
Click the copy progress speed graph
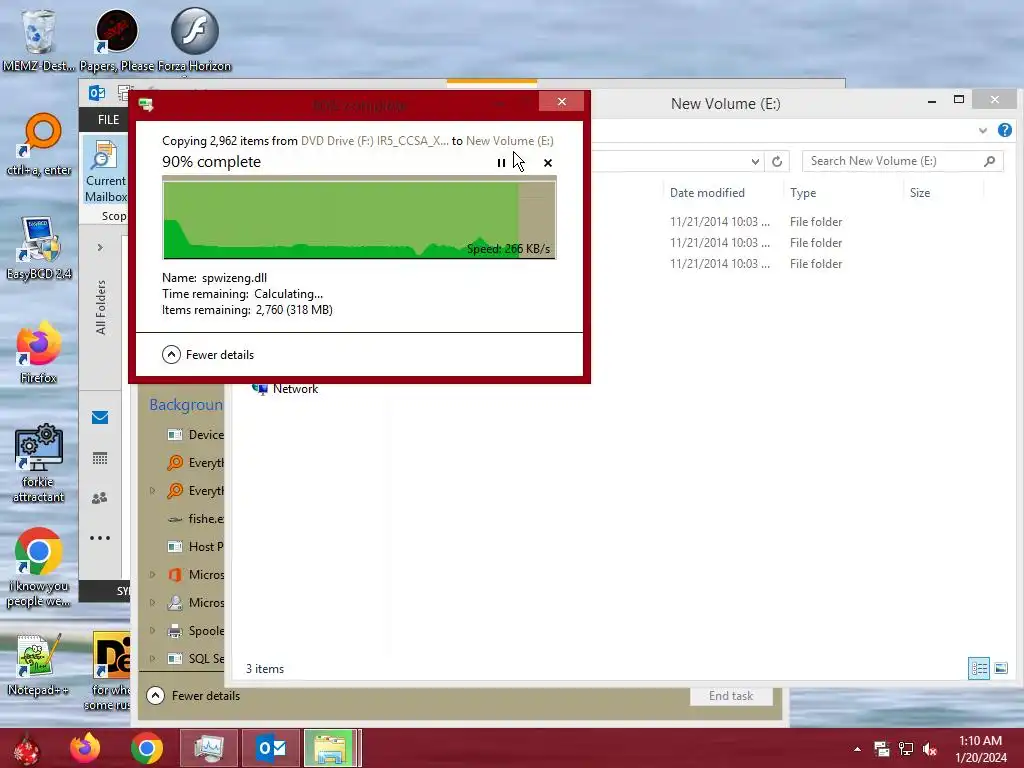click(359, 219)
